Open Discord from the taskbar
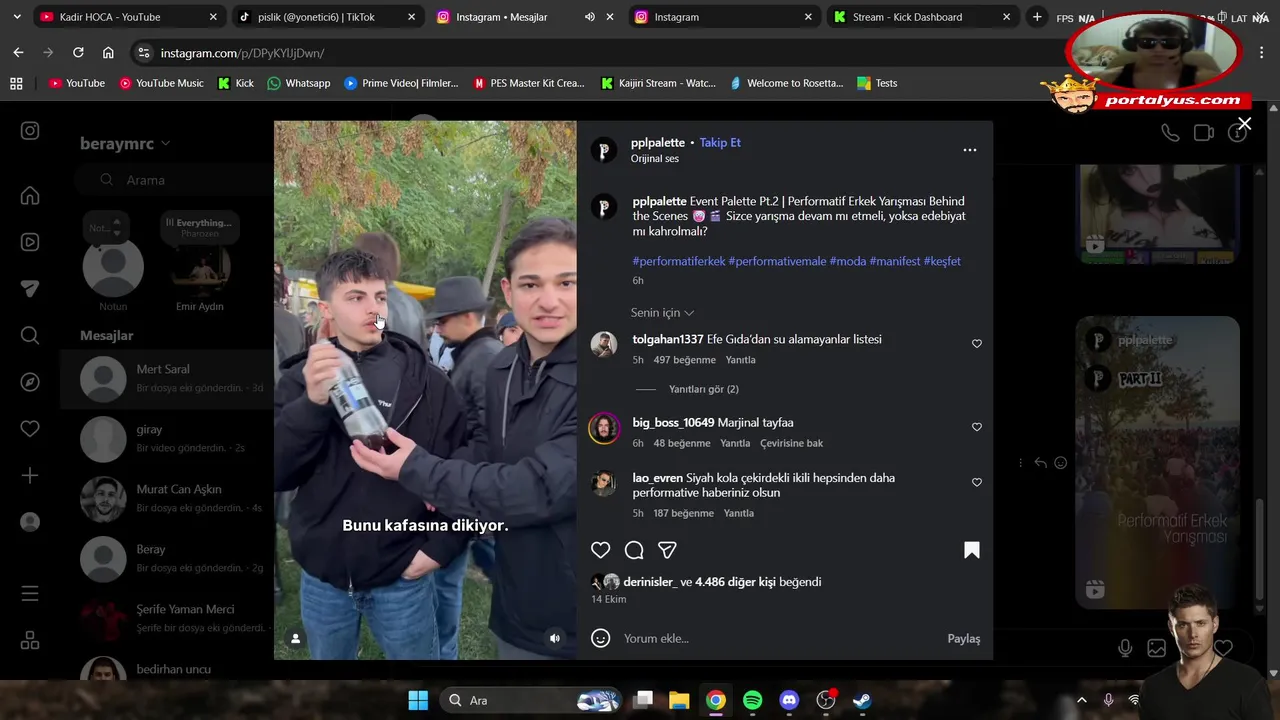This screenshot has height=720, width=1280. [x=789, y=701]
